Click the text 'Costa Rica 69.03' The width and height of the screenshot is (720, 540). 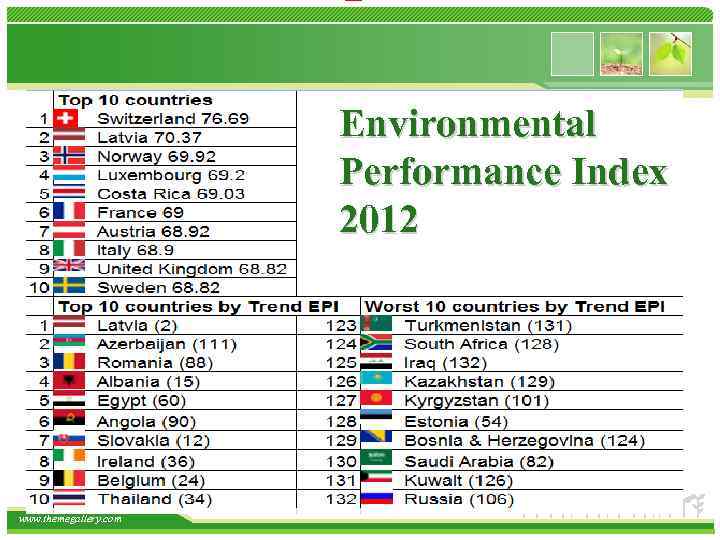[x=171, y=194]
